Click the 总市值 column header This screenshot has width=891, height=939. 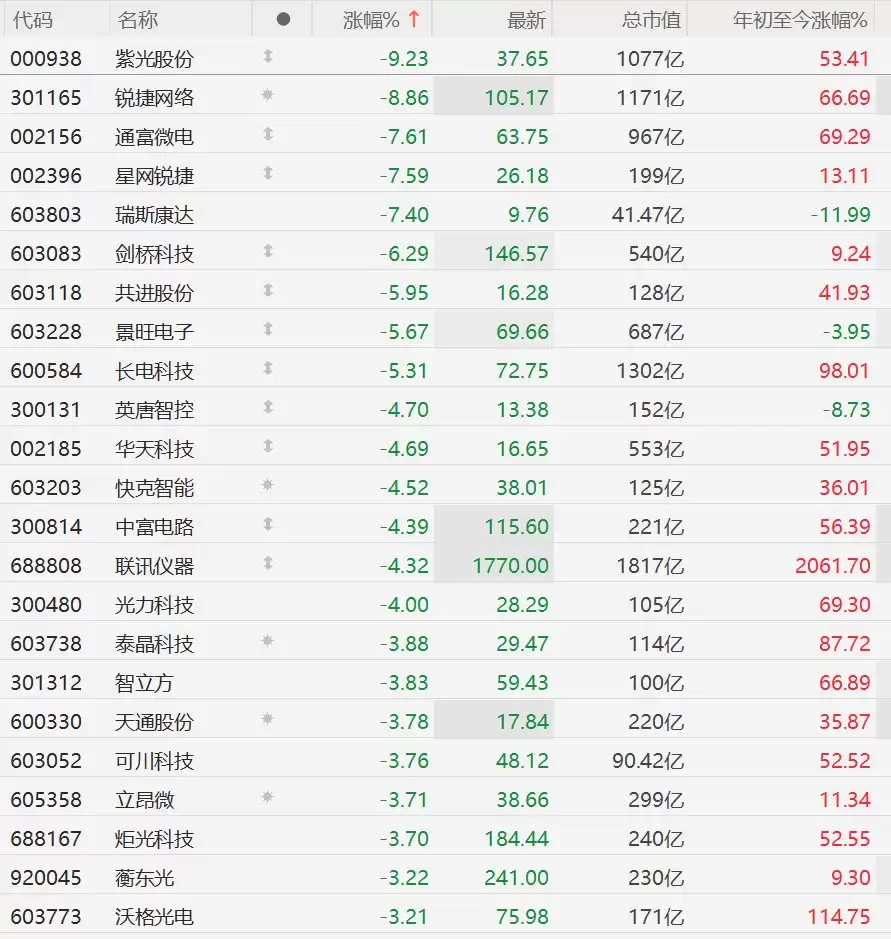pyautogui.click(x=651, y=20)
